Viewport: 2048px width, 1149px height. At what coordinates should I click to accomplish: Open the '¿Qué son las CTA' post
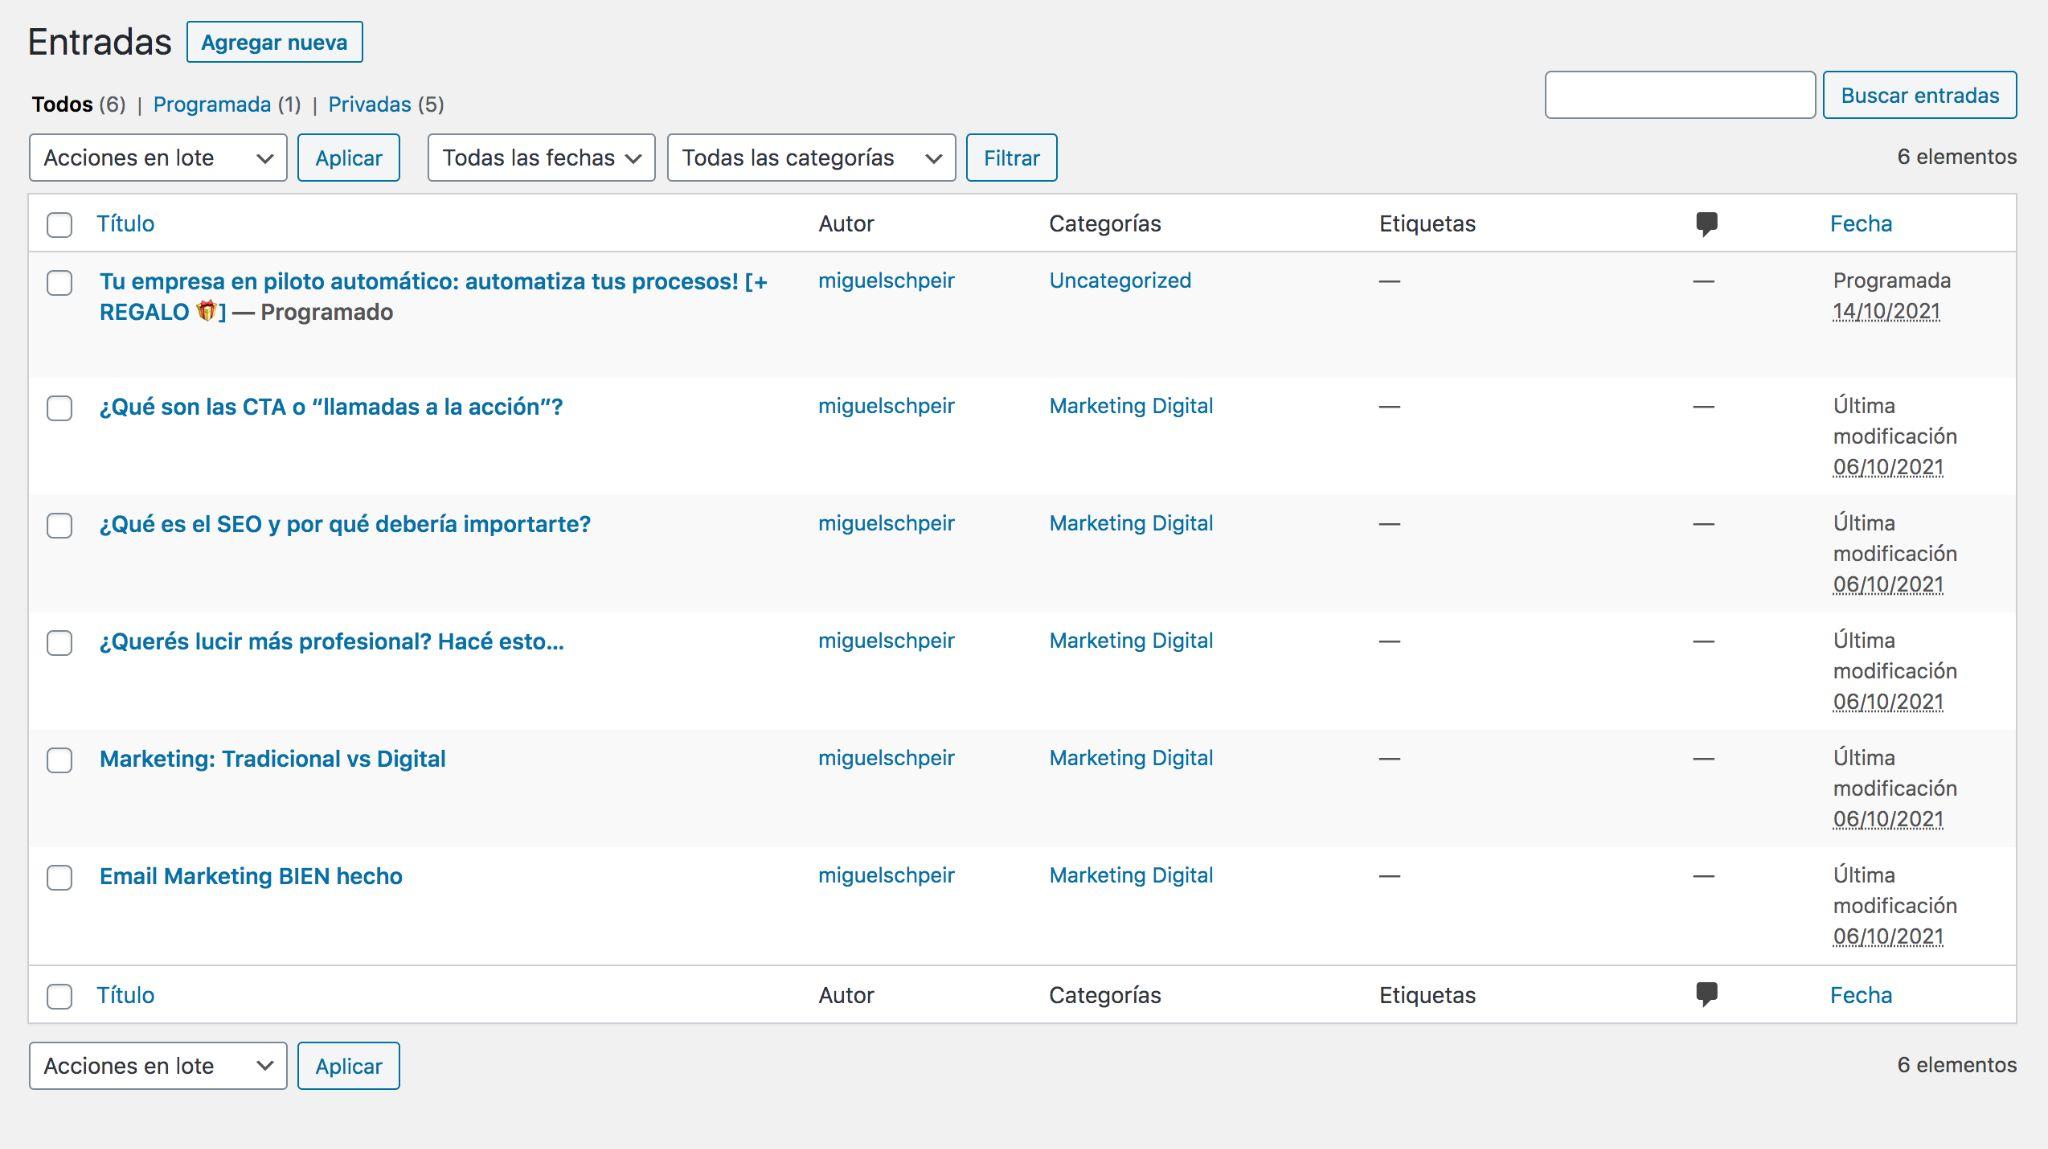point(331,407)
